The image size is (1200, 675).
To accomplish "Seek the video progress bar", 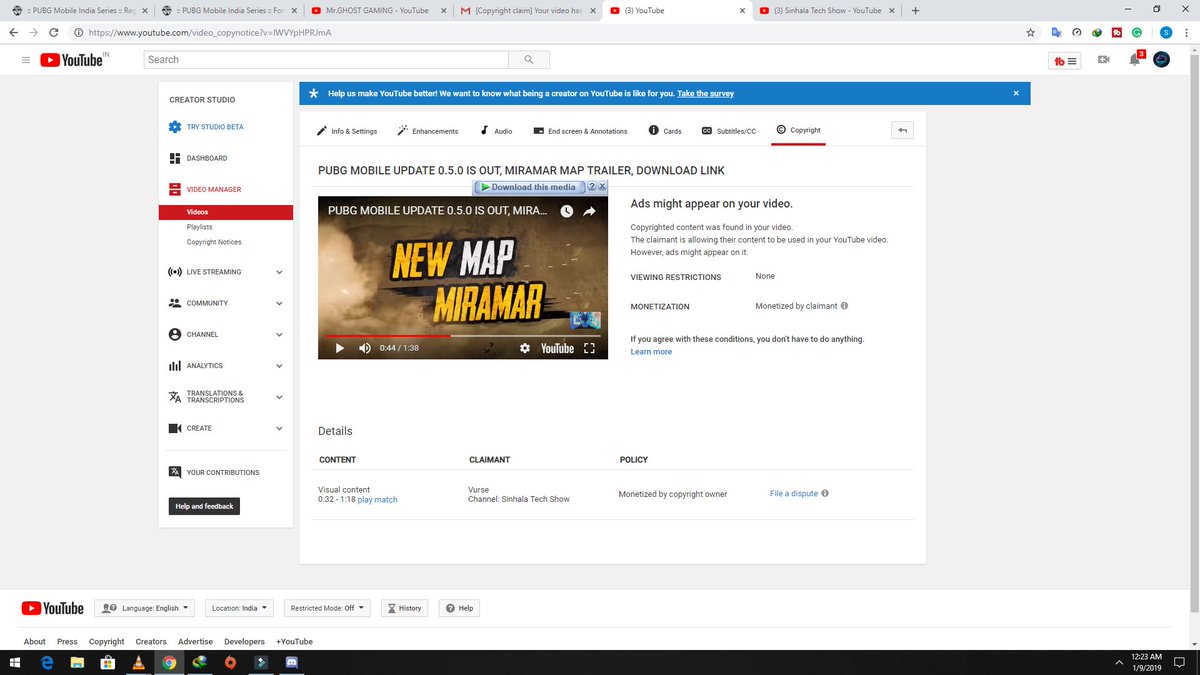I will coord(463,335).
